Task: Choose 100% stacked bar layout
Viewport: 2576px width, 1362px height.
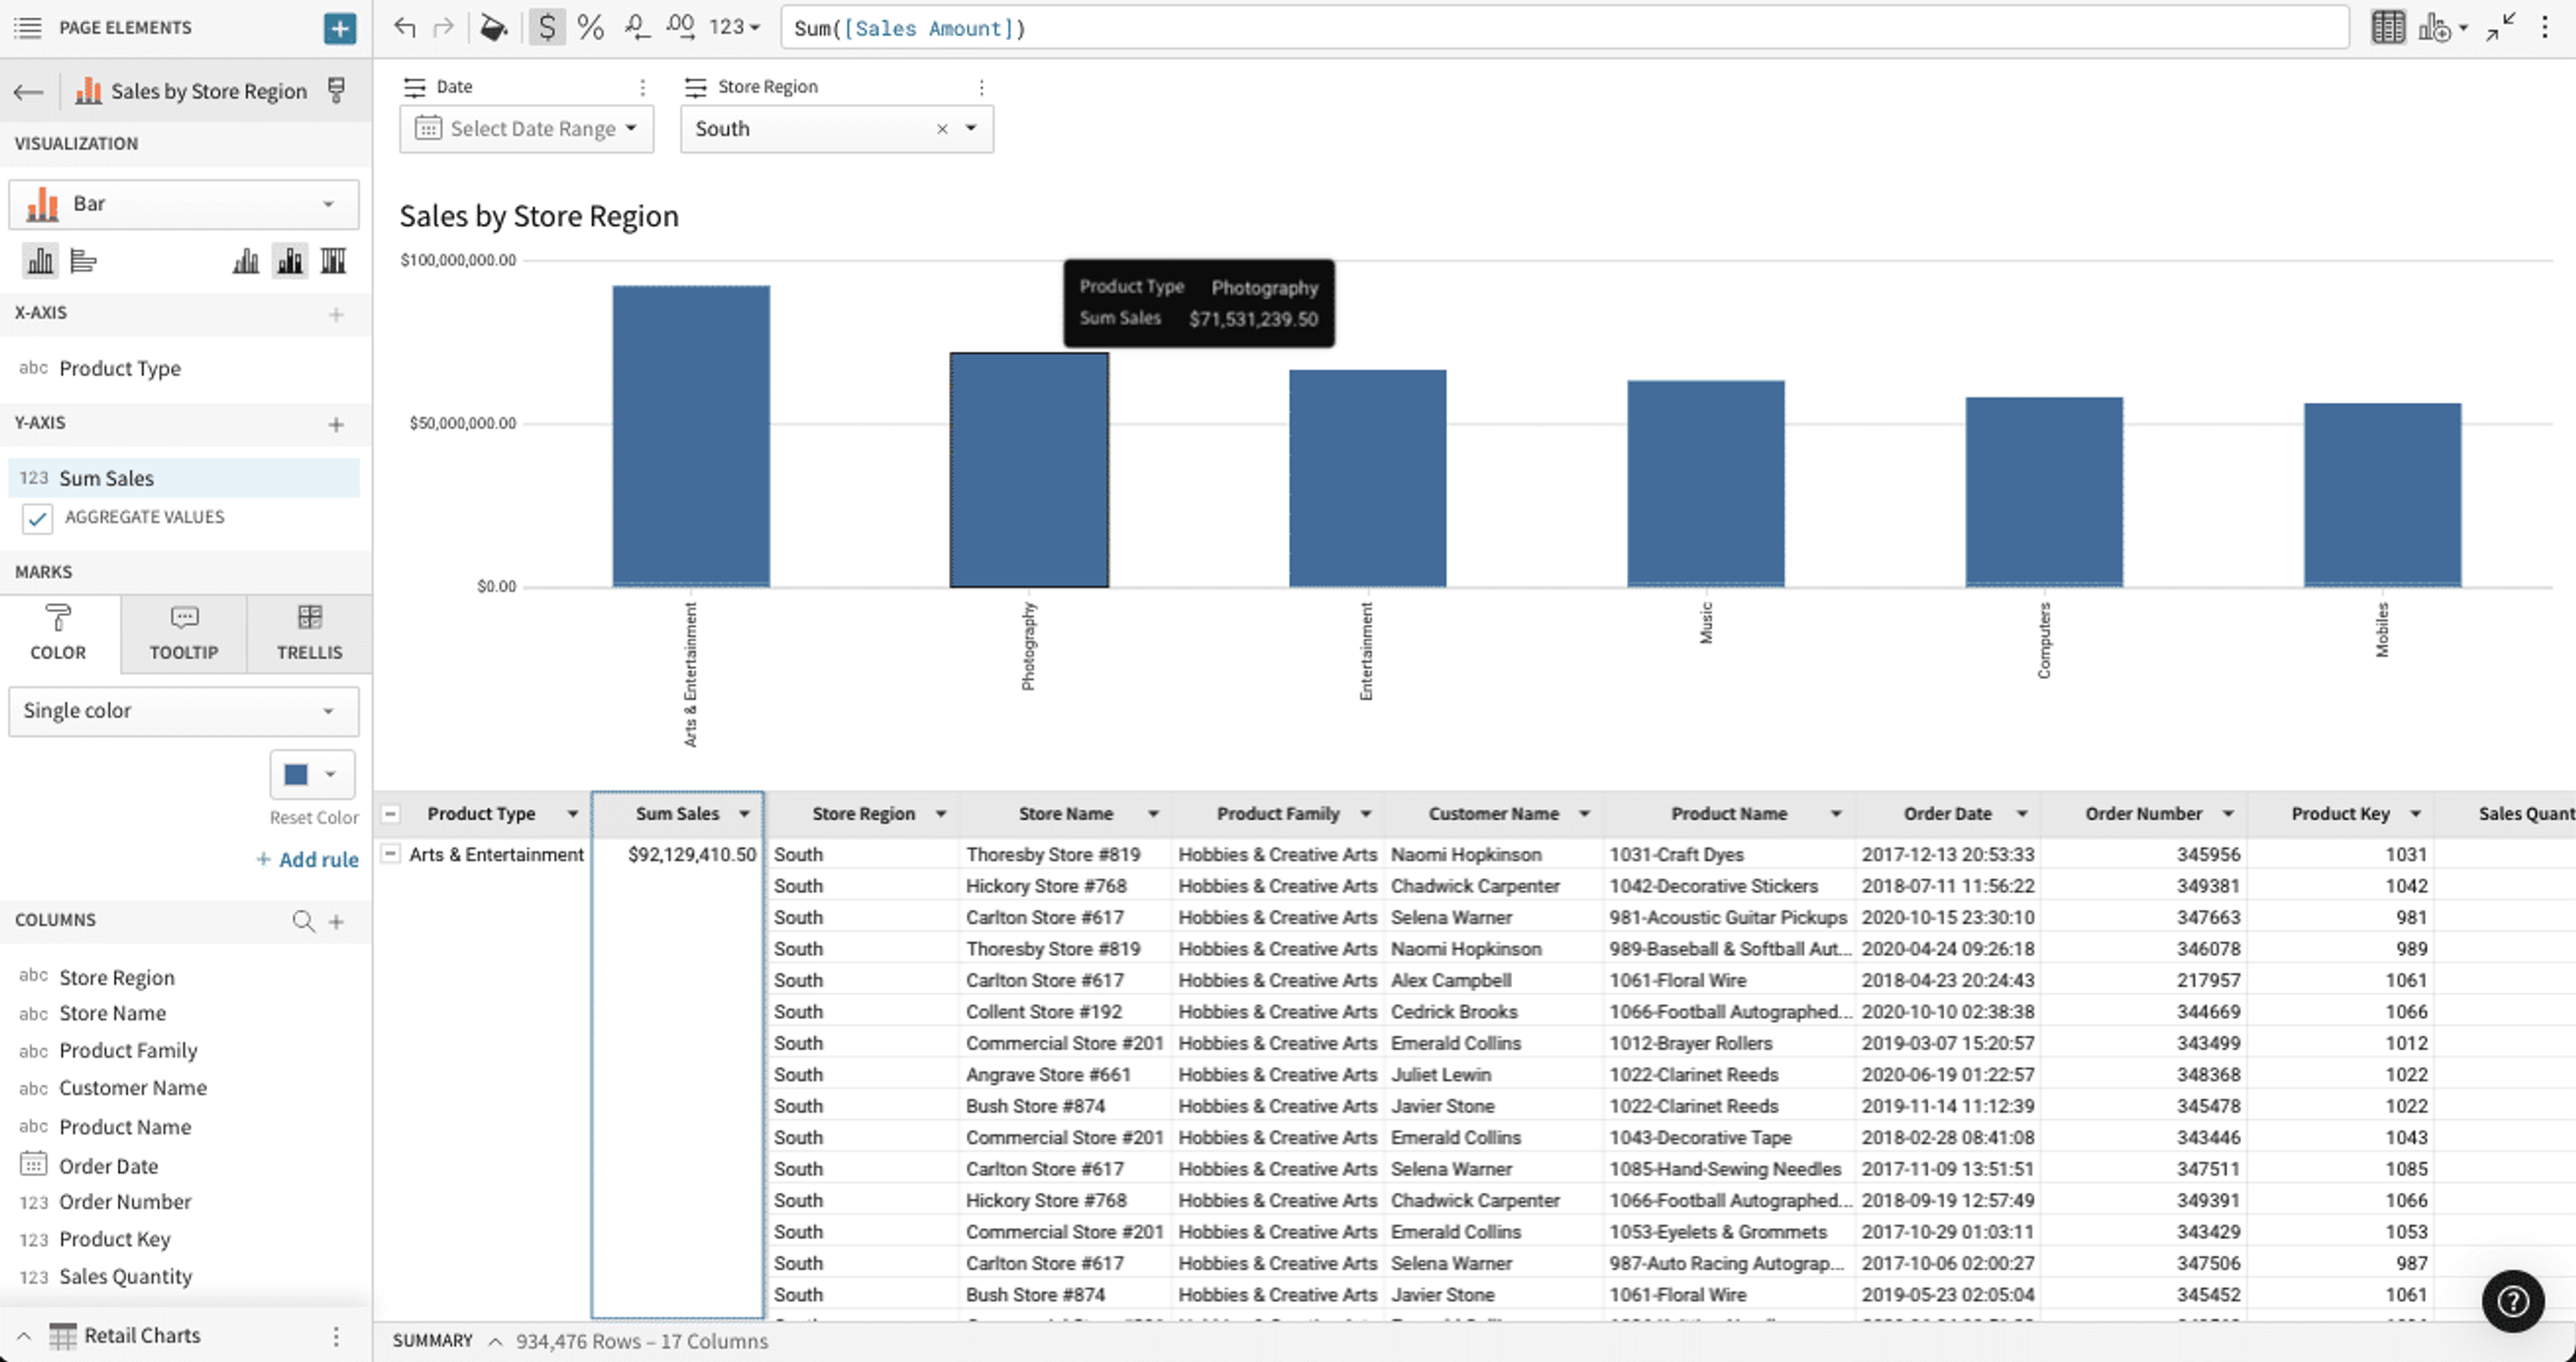Action: coord(333,262)
